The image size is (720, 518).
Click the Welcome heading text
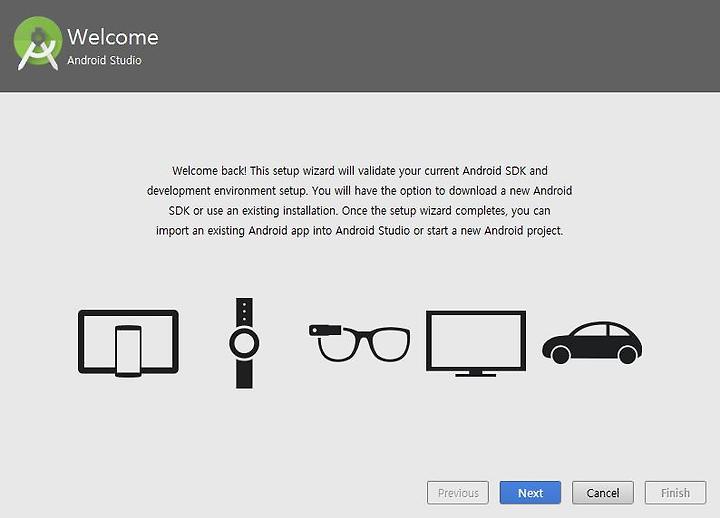pyautogui.click(x=113, y=37)
